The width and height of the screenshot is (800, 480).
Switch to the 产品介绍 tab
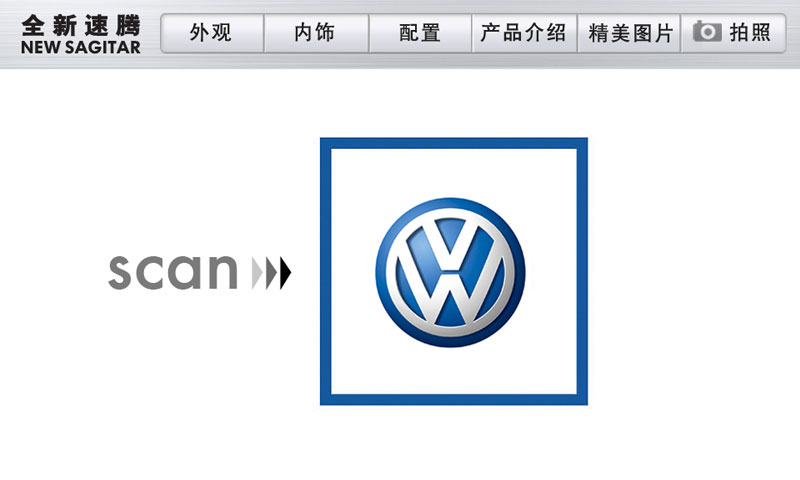coord(524,33)
